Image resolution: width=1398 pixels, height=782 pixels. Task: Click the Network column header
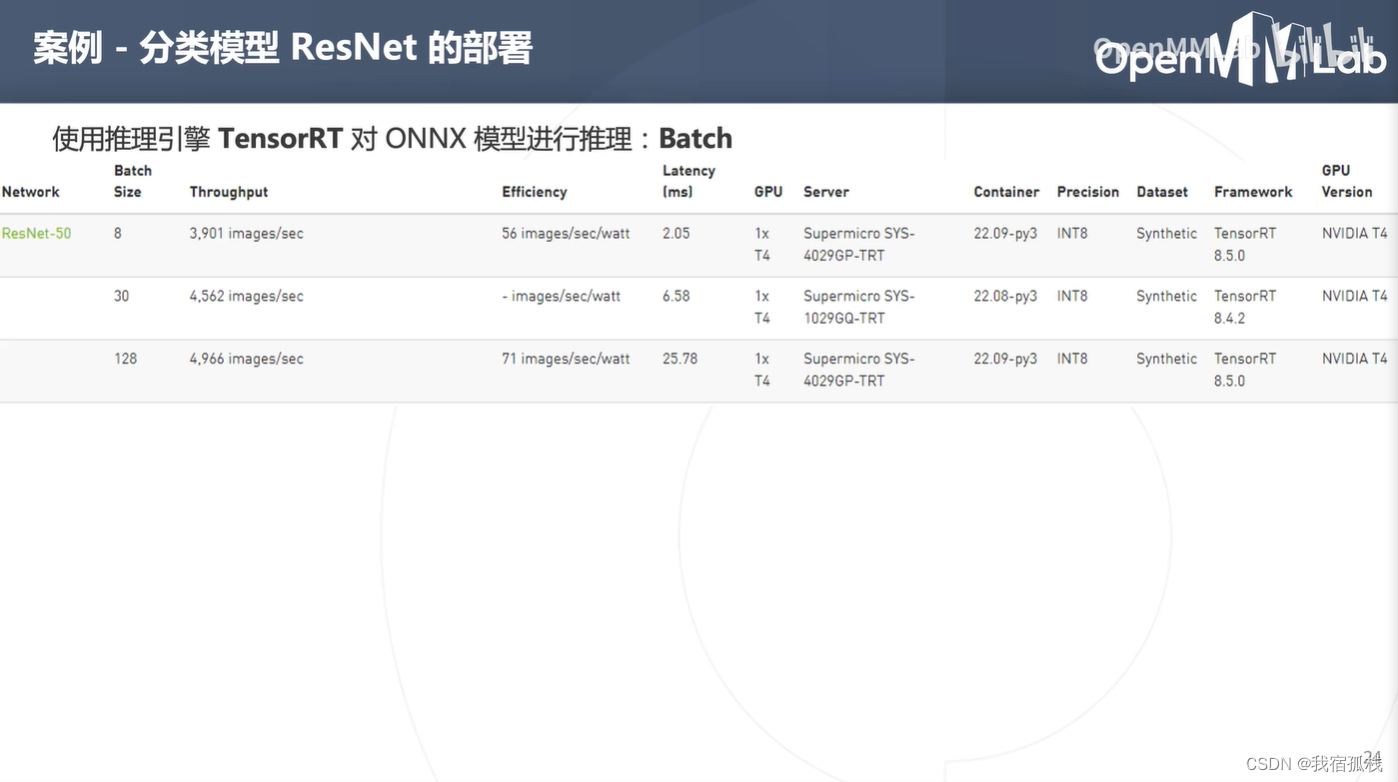point(31,192)
